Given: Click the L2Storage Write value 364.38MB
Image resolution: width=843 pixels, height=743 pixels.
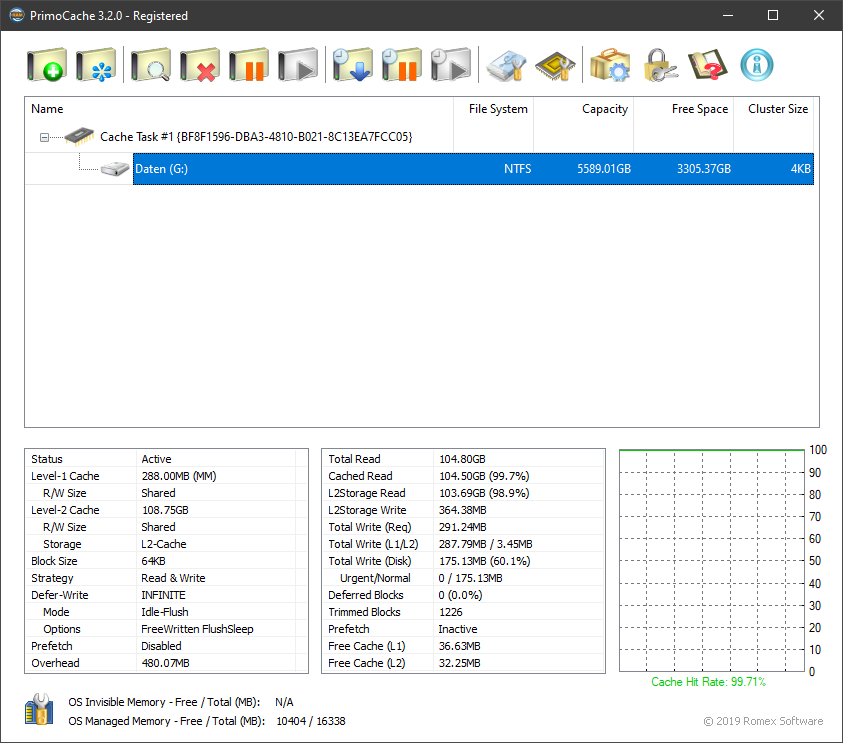Looking at the screenshot, I should point(462,510).
